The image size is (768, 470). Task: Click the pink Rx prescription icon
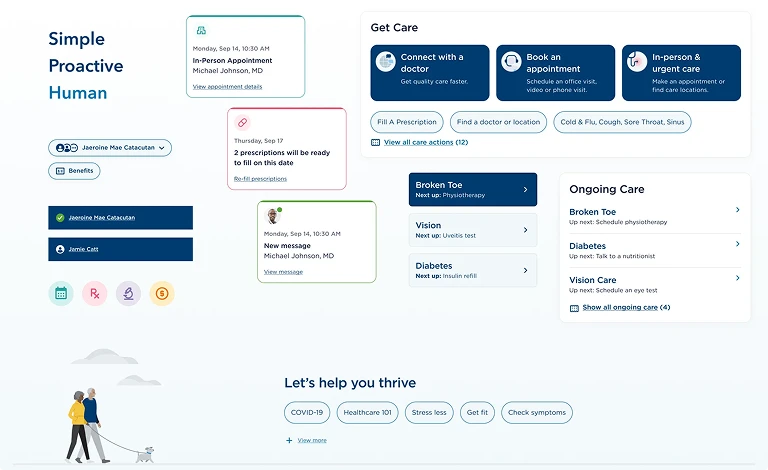click(94, 293)
